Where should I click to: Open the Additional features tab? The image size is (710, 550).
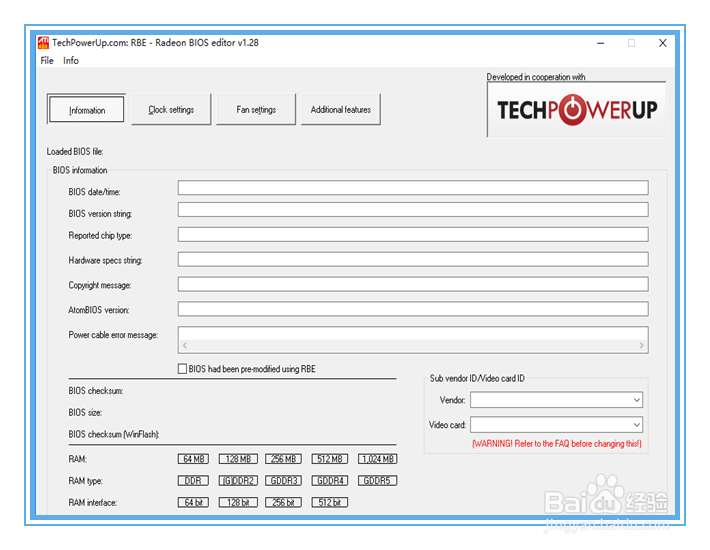(x=341, y=110)
